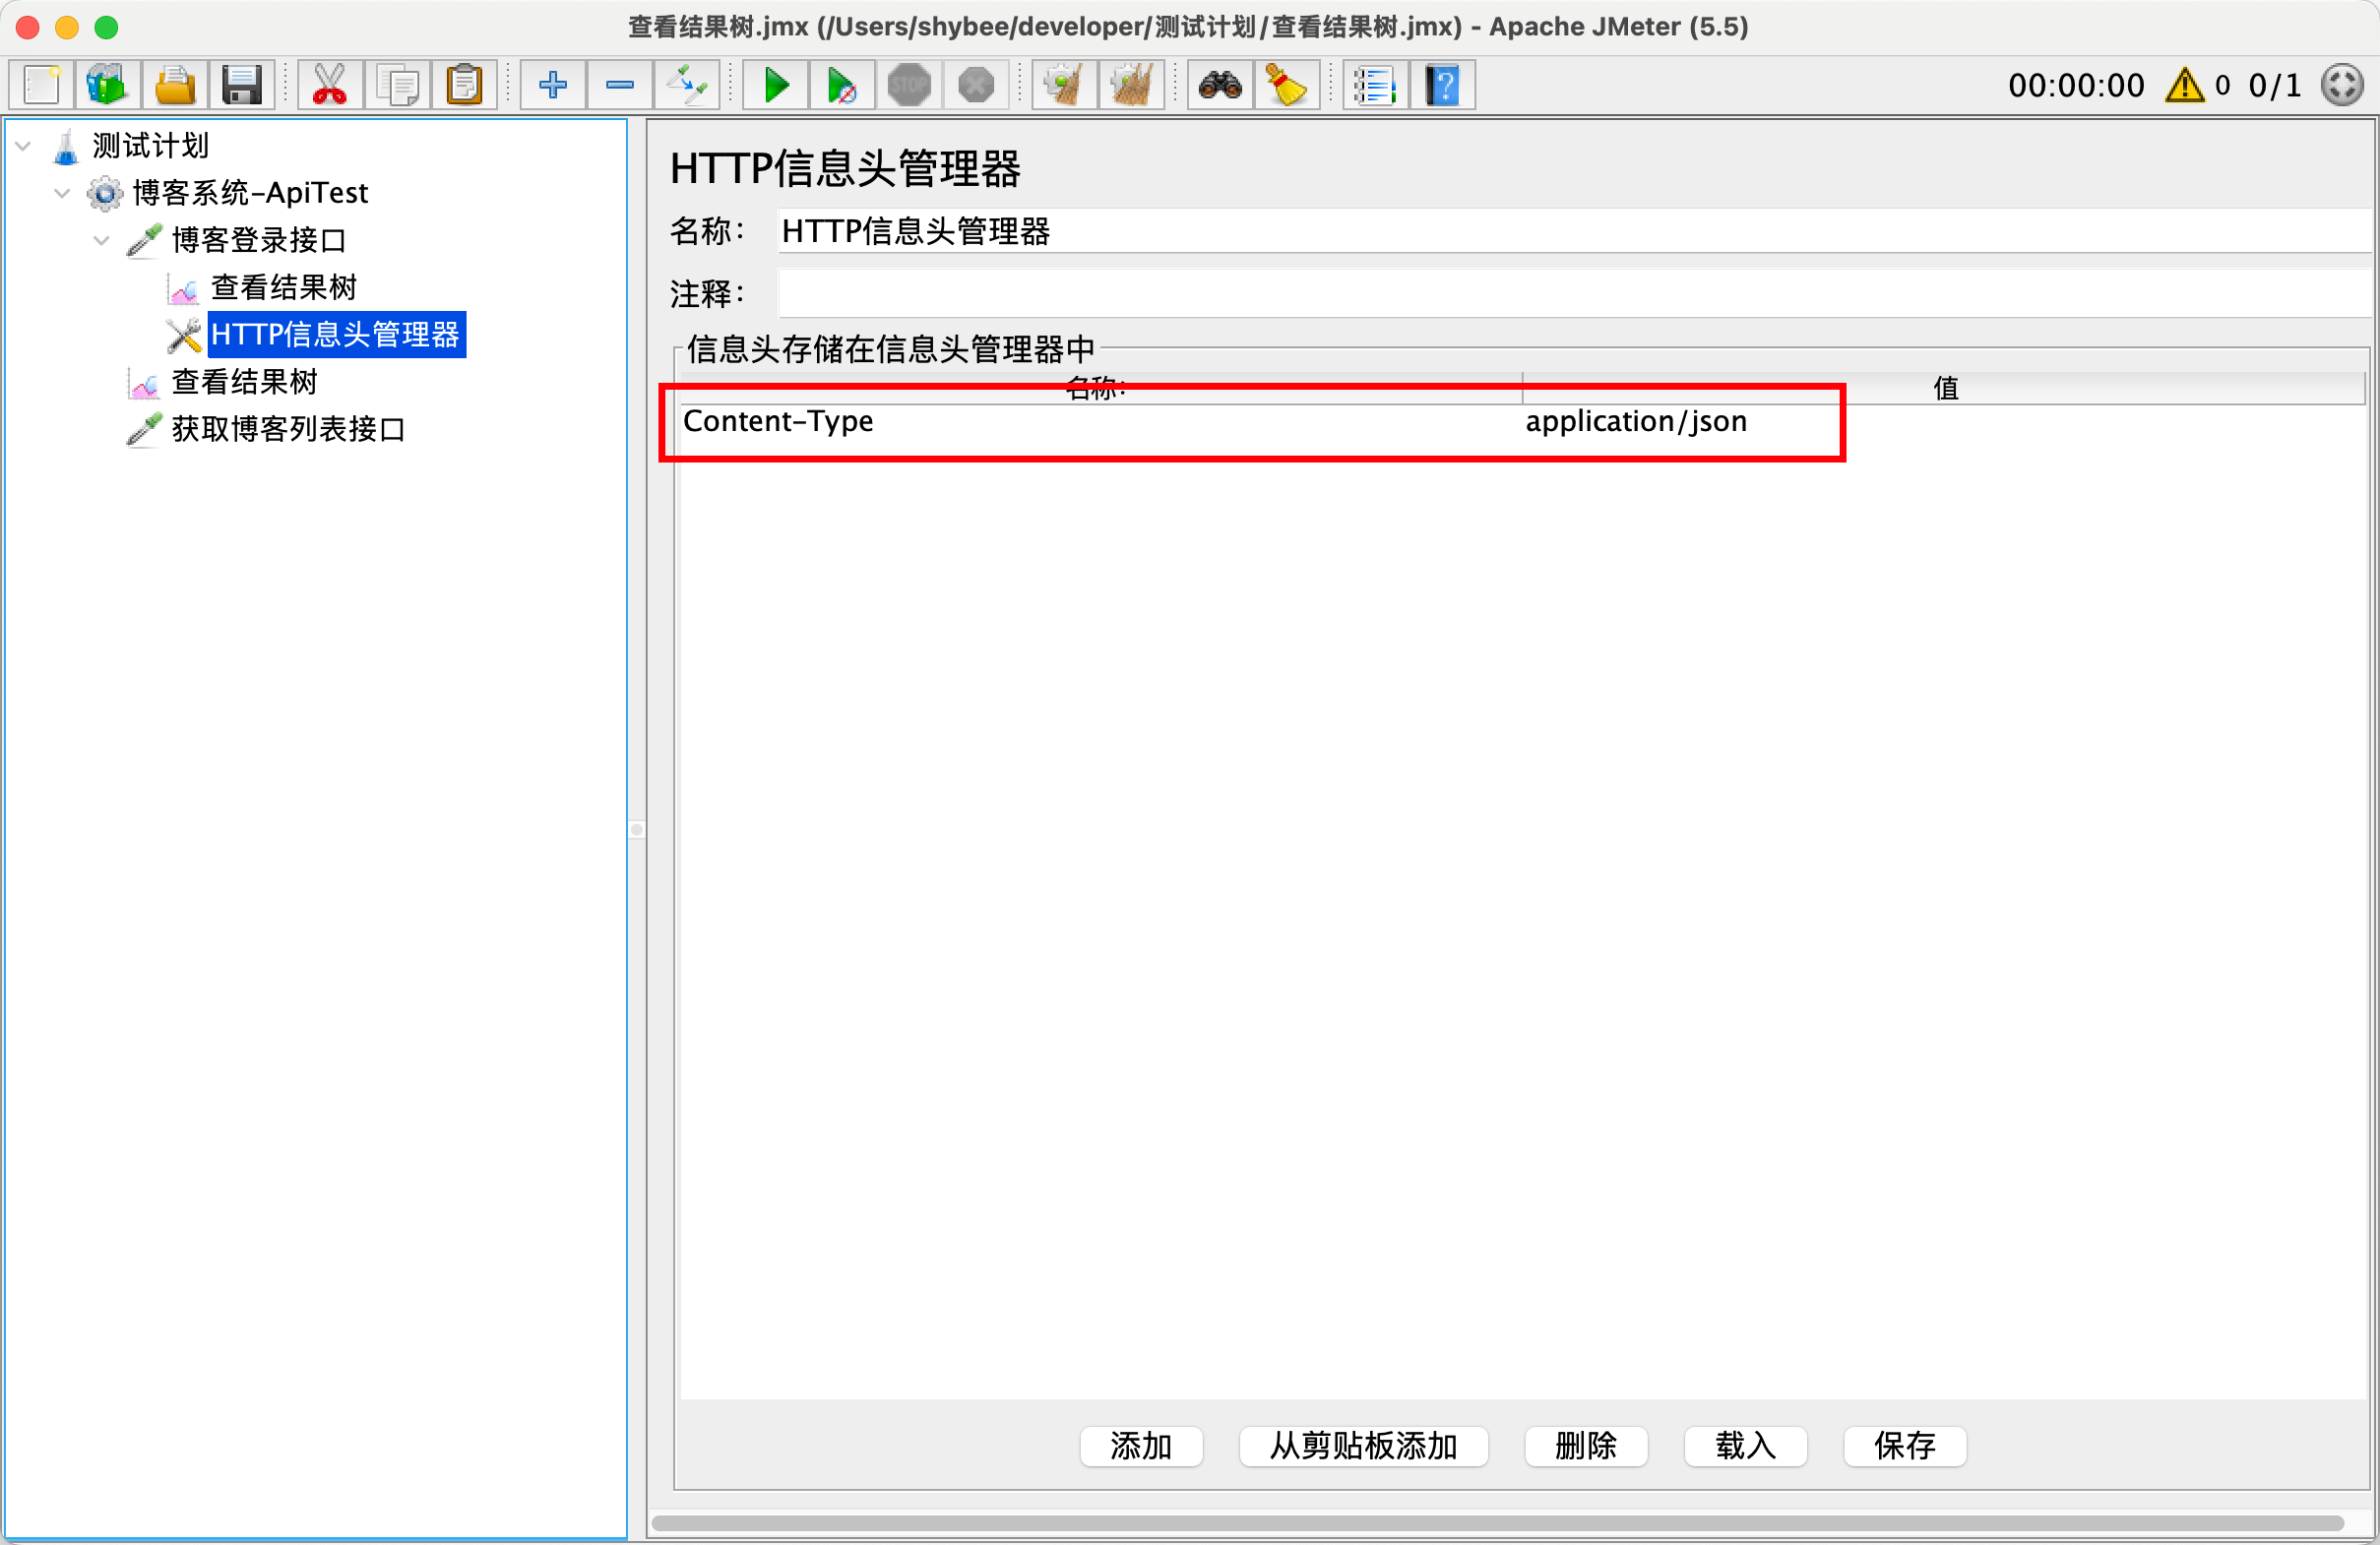2380x1545 pixels.
Task: Select 博客登录接口 sampler
Action: pyautogui.click(x=259, y=240)
